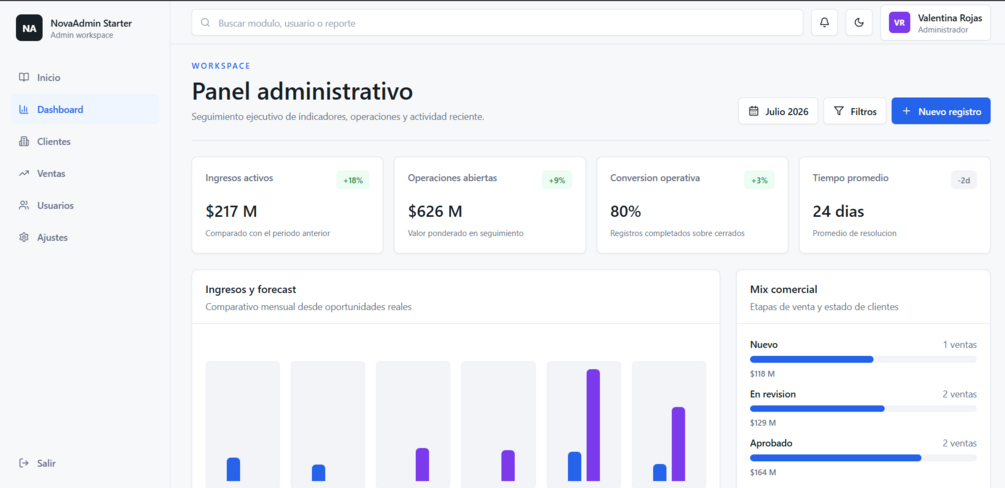The height and width of the screenshot is (488, 1005).
Task: Click the $129 M amount
Action: coord(763,423)
